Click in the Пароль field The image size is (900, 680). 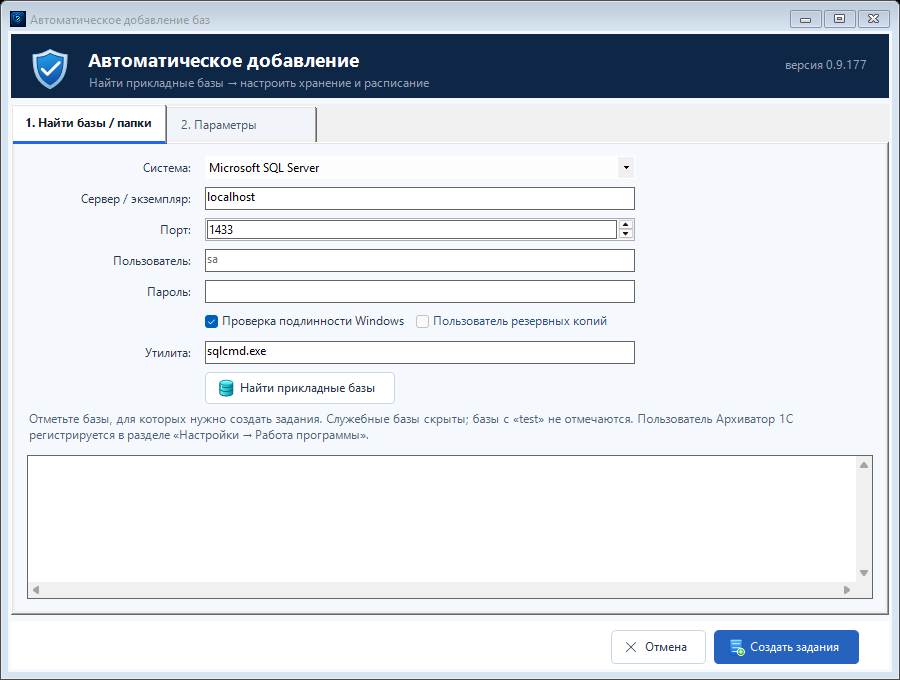[x=420, y=292]
